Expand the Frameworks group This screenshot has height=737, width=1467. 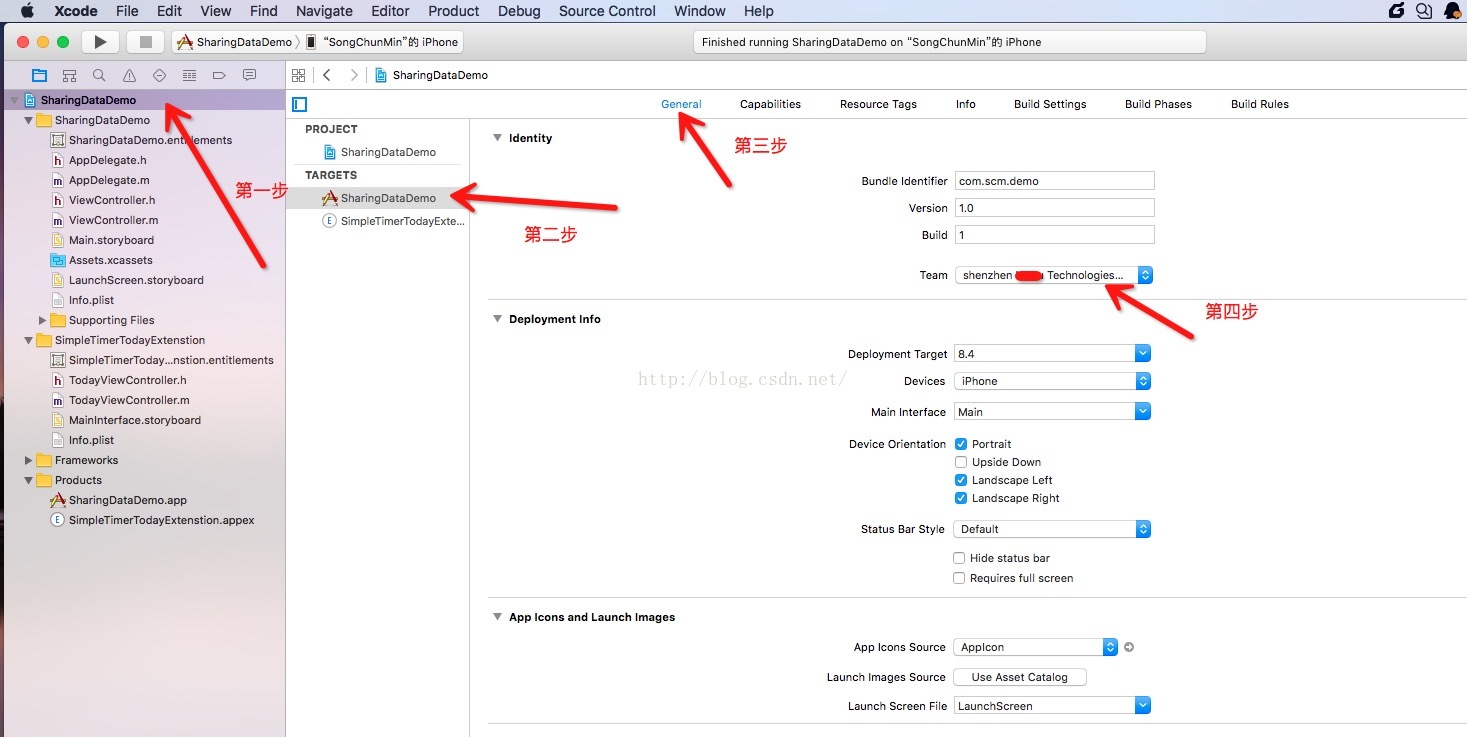coord(28,460)
